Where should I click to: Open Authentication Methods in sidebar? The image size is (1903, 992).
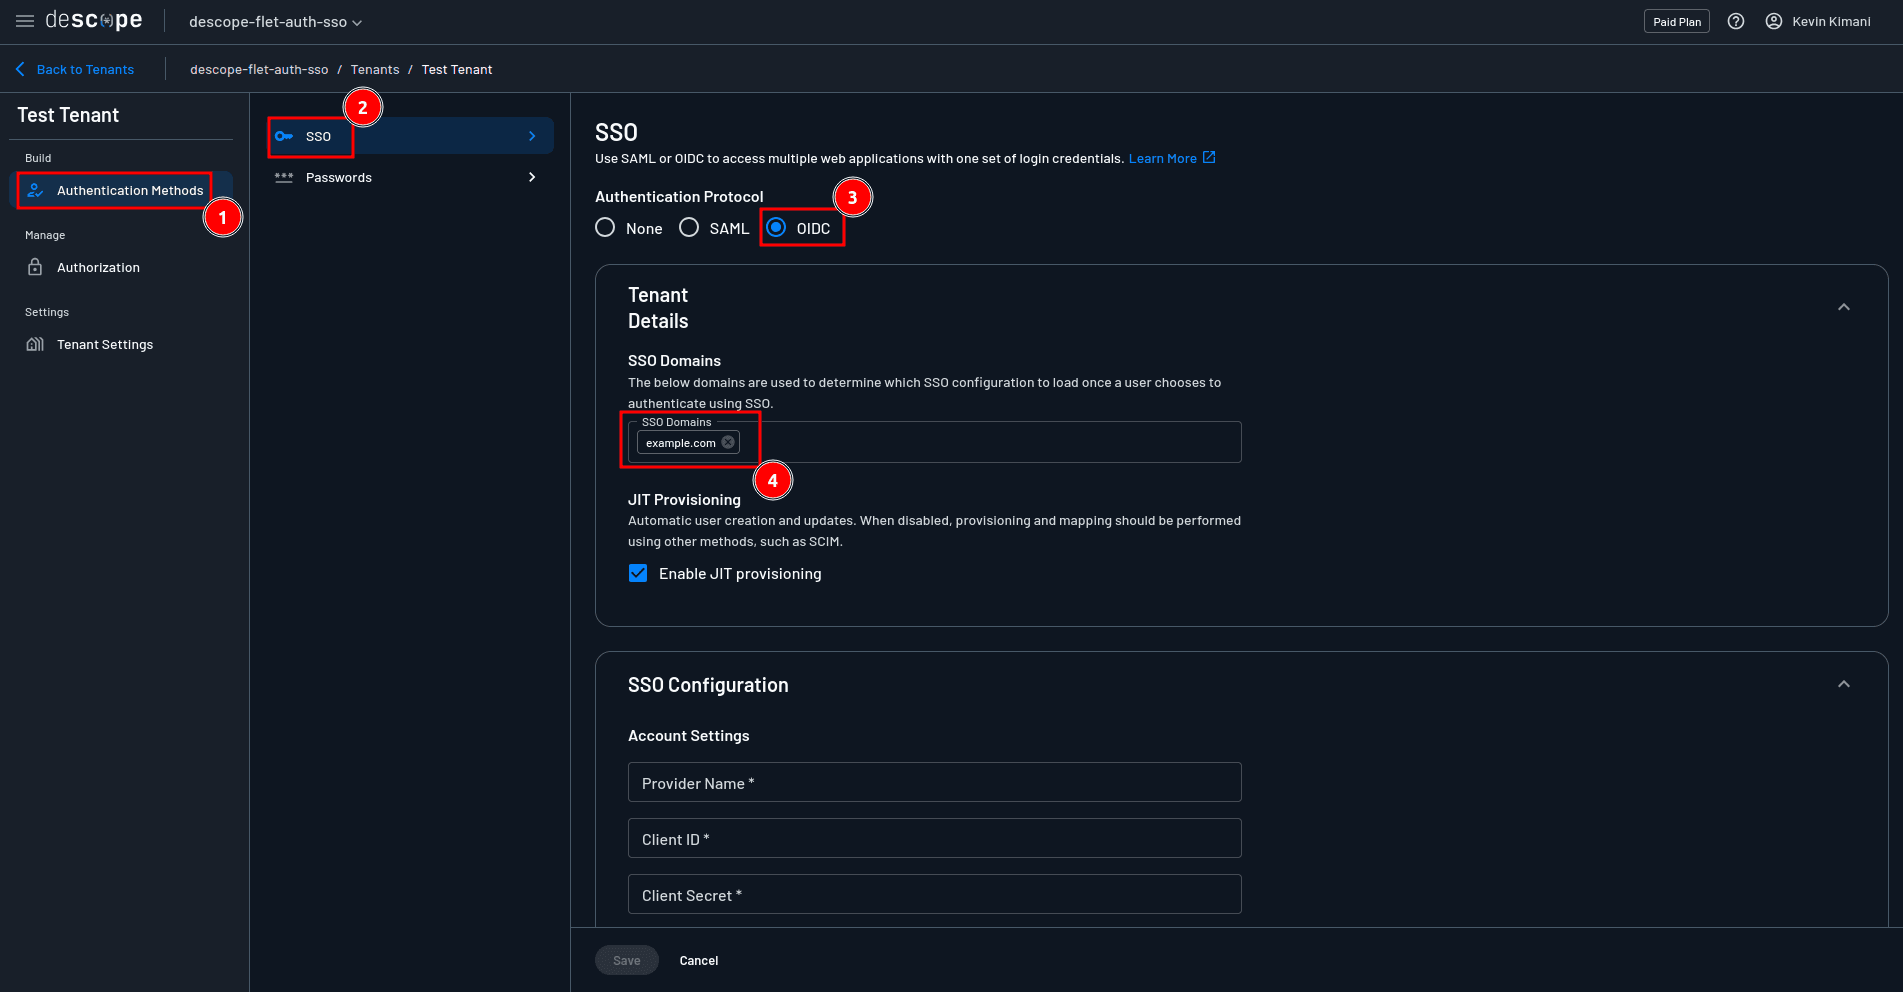point(129,190)
